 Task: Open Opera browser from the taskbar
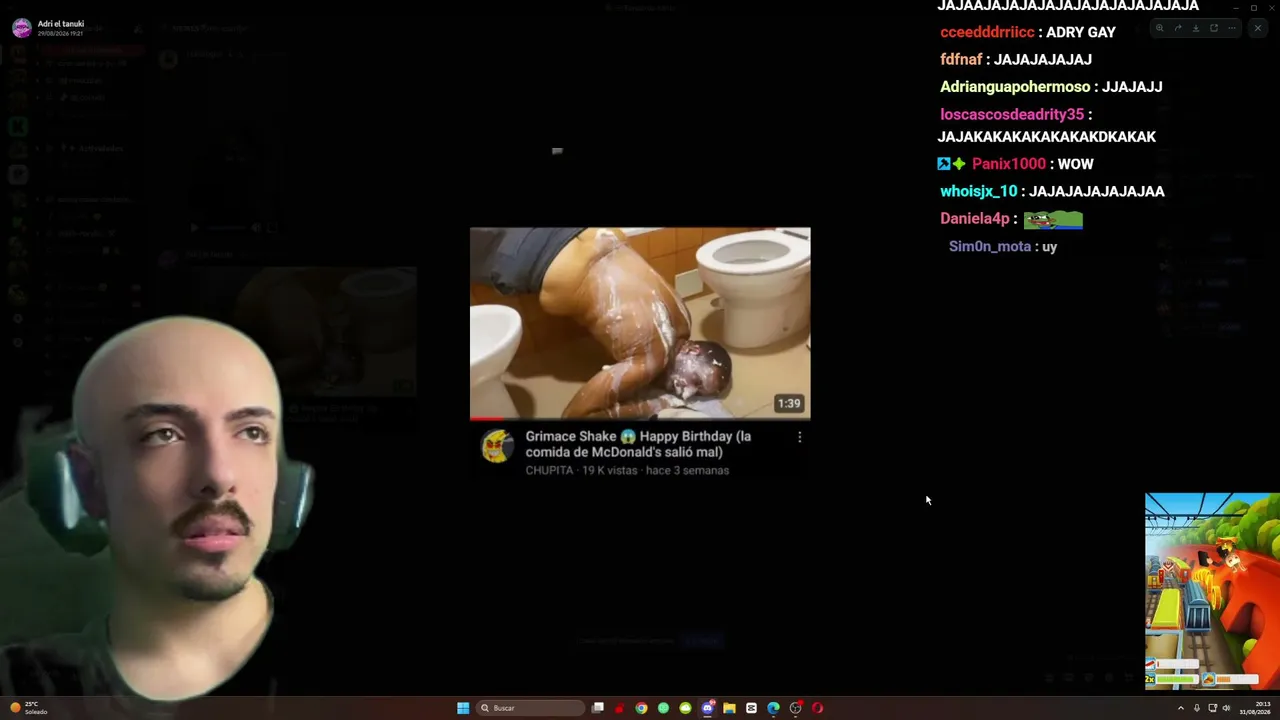[x=817, y=708]
